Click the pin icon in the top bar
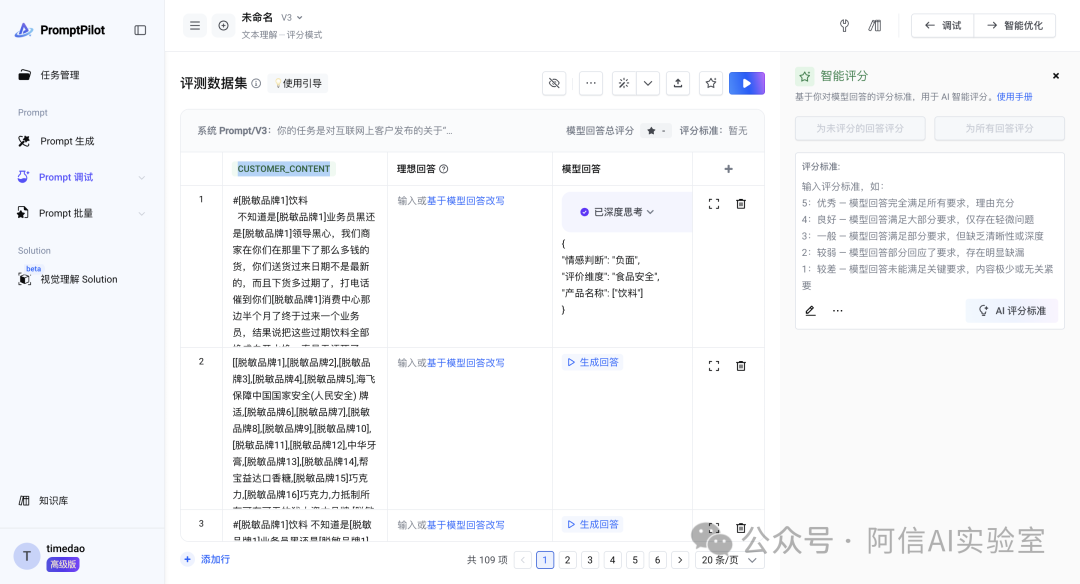The height and width of the screenshot is (584, 1080). pos(844,25)
